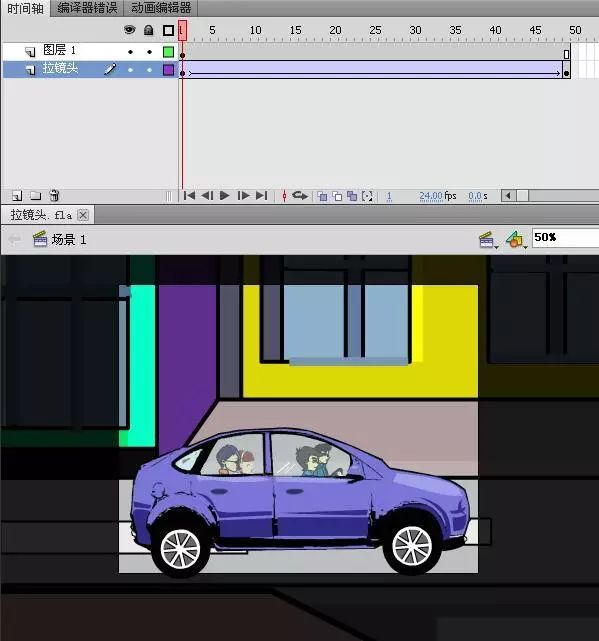
Task: Toggle the Loop playback icon
Action: click(x=300, y=196)
